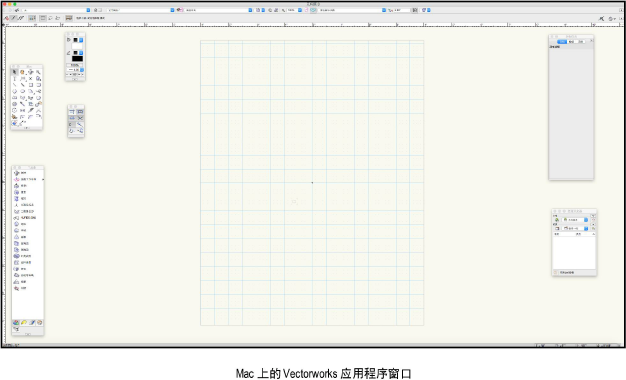
Task: Click the yellow tool set icon at Tool Sets bottom
Action: click(x=24, y=323)
